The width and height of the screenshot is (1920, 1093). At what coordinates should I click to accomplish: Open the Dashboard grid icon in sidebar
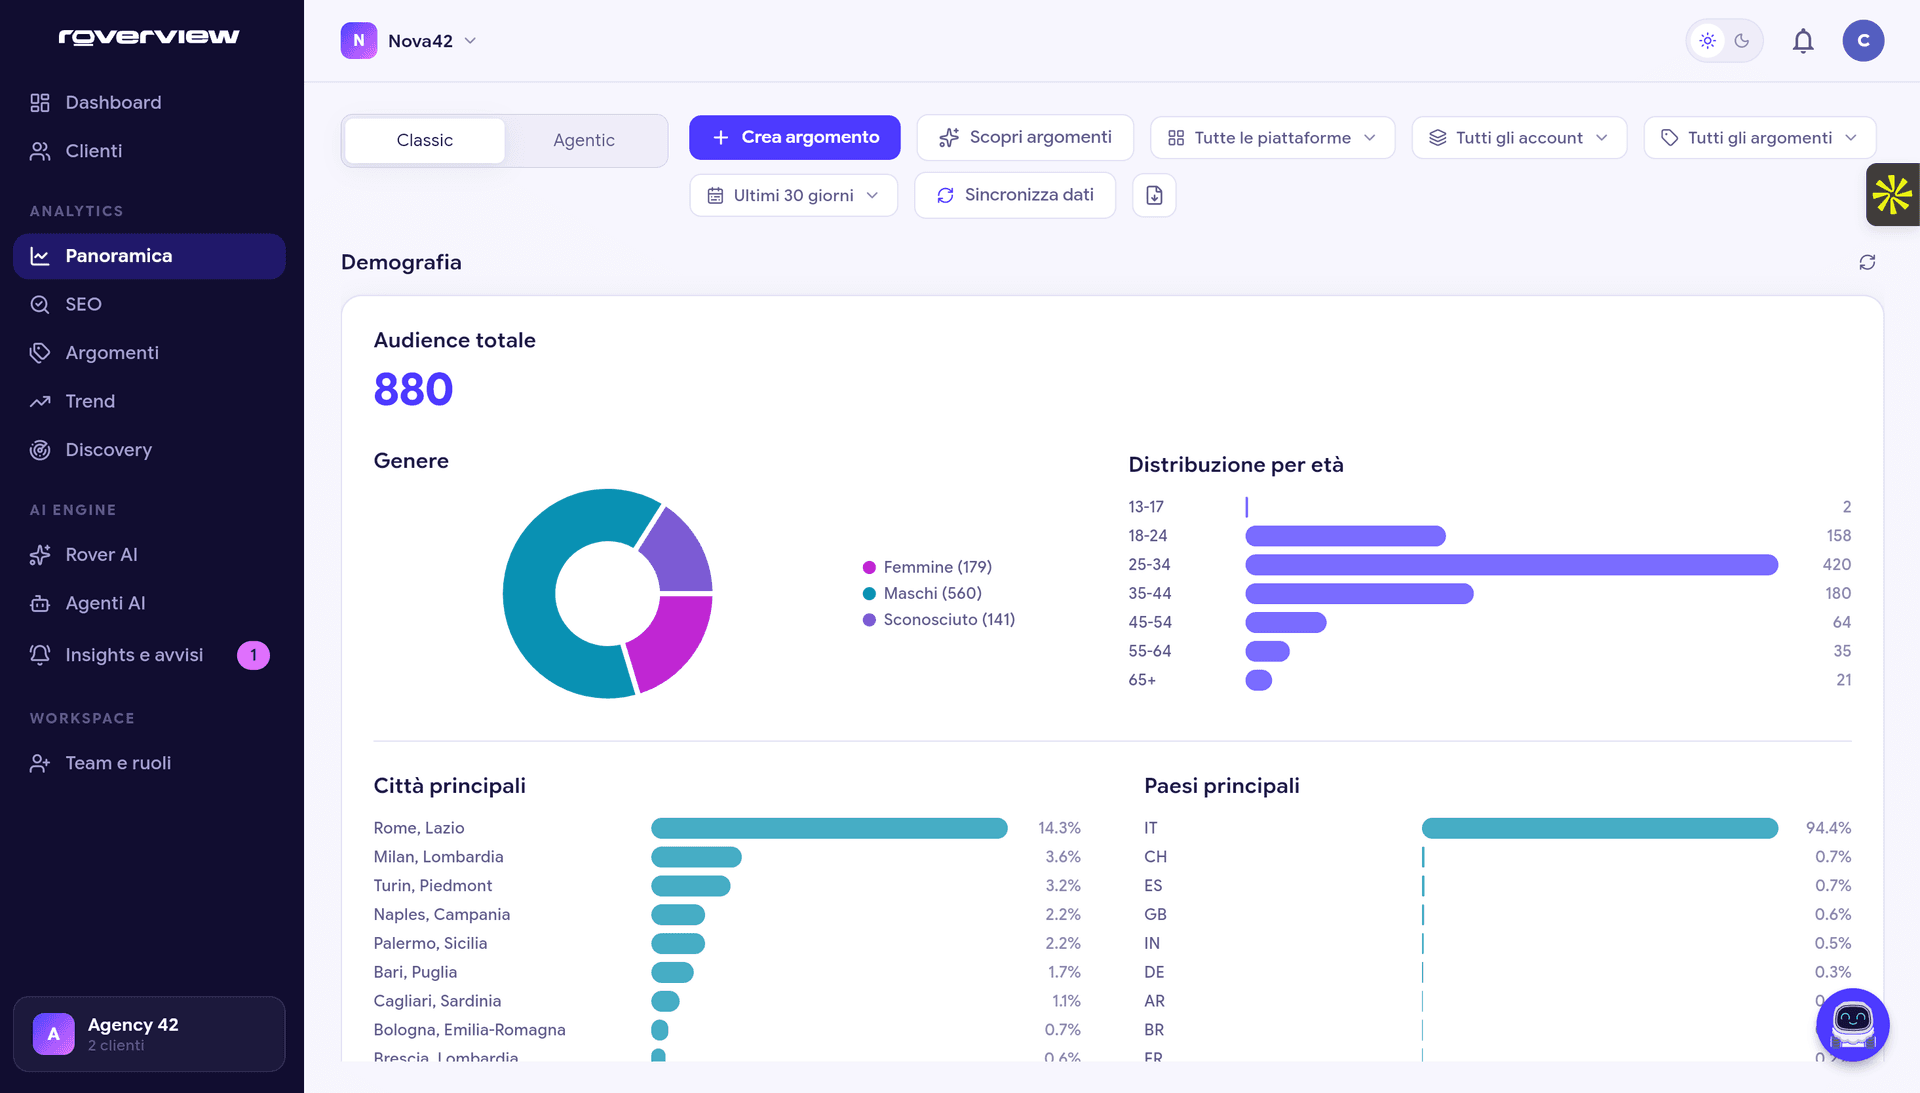(40, 103)
